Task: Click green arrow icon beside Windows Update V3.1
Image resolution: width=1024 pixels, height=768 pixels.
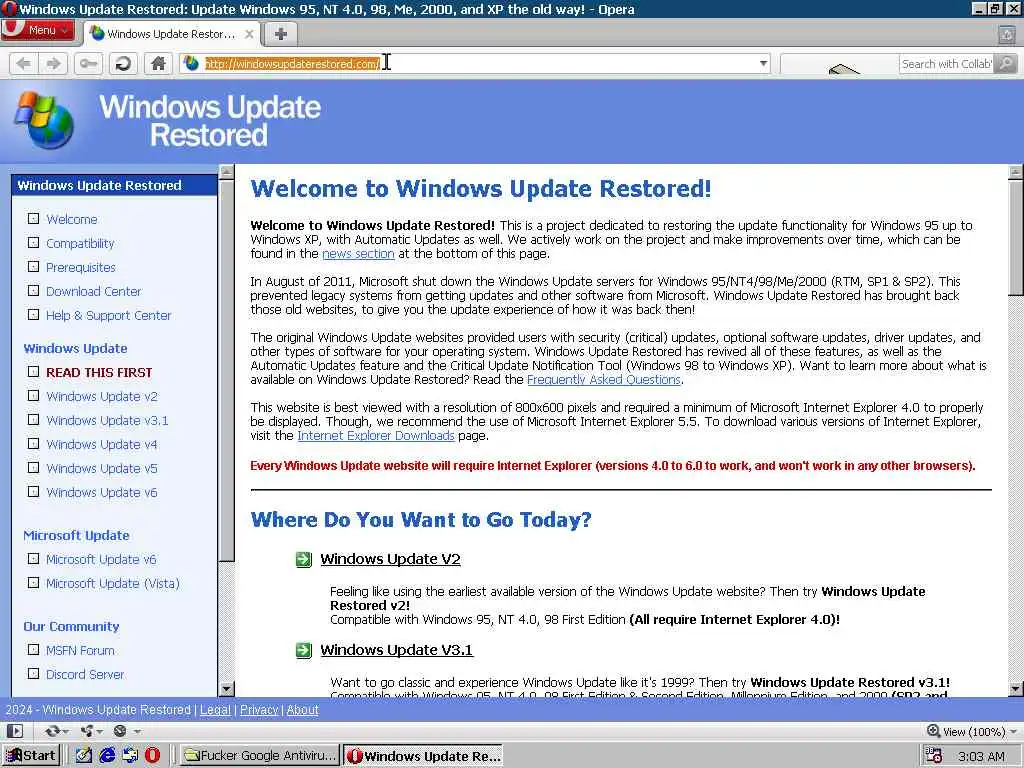Action: (304, 650)
